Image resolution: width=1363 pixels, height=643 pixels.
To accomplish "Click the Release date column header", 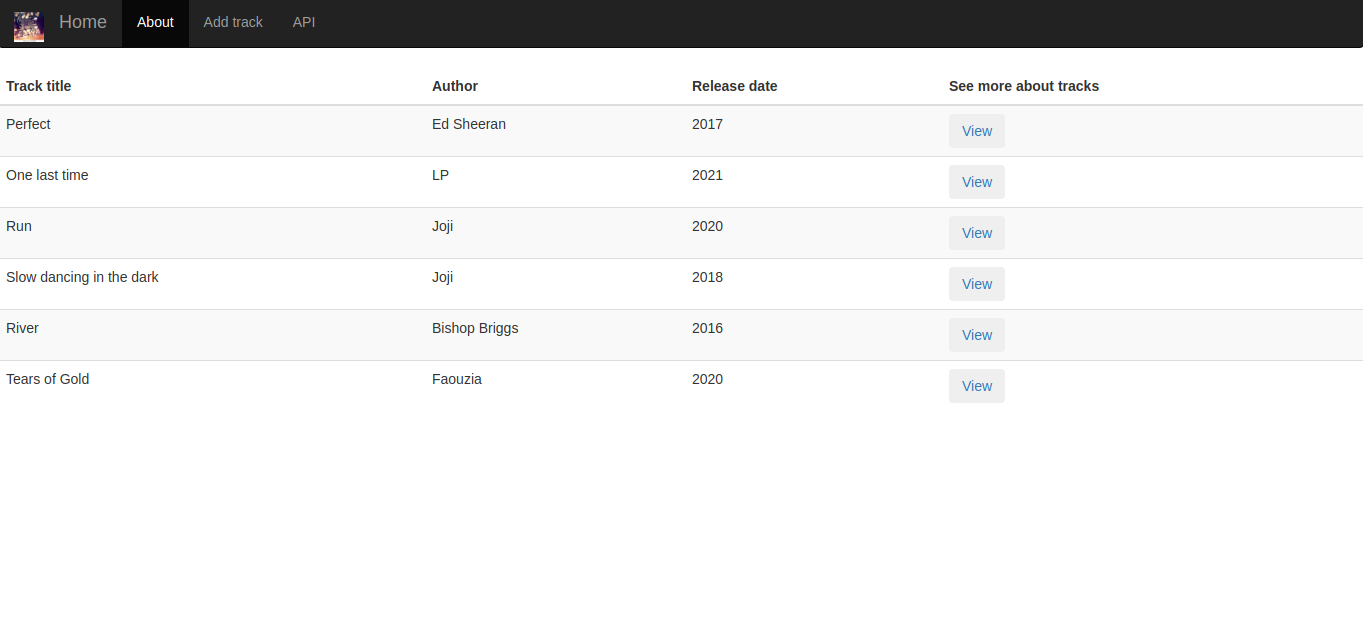I will point(735,86).
